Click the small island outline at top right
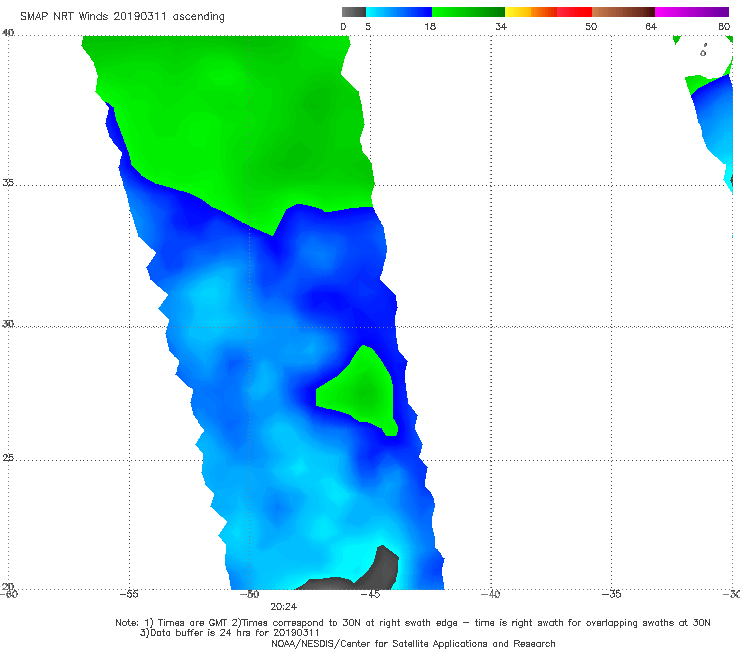 (703, 51)
